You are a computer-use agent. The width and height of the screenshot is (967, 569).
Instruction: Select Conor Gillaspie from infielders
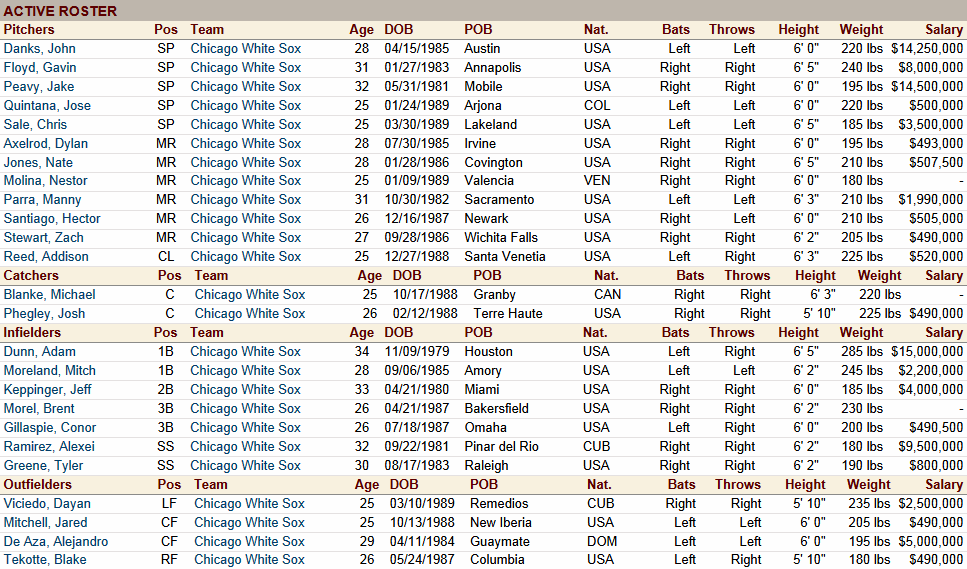(50, 427)
